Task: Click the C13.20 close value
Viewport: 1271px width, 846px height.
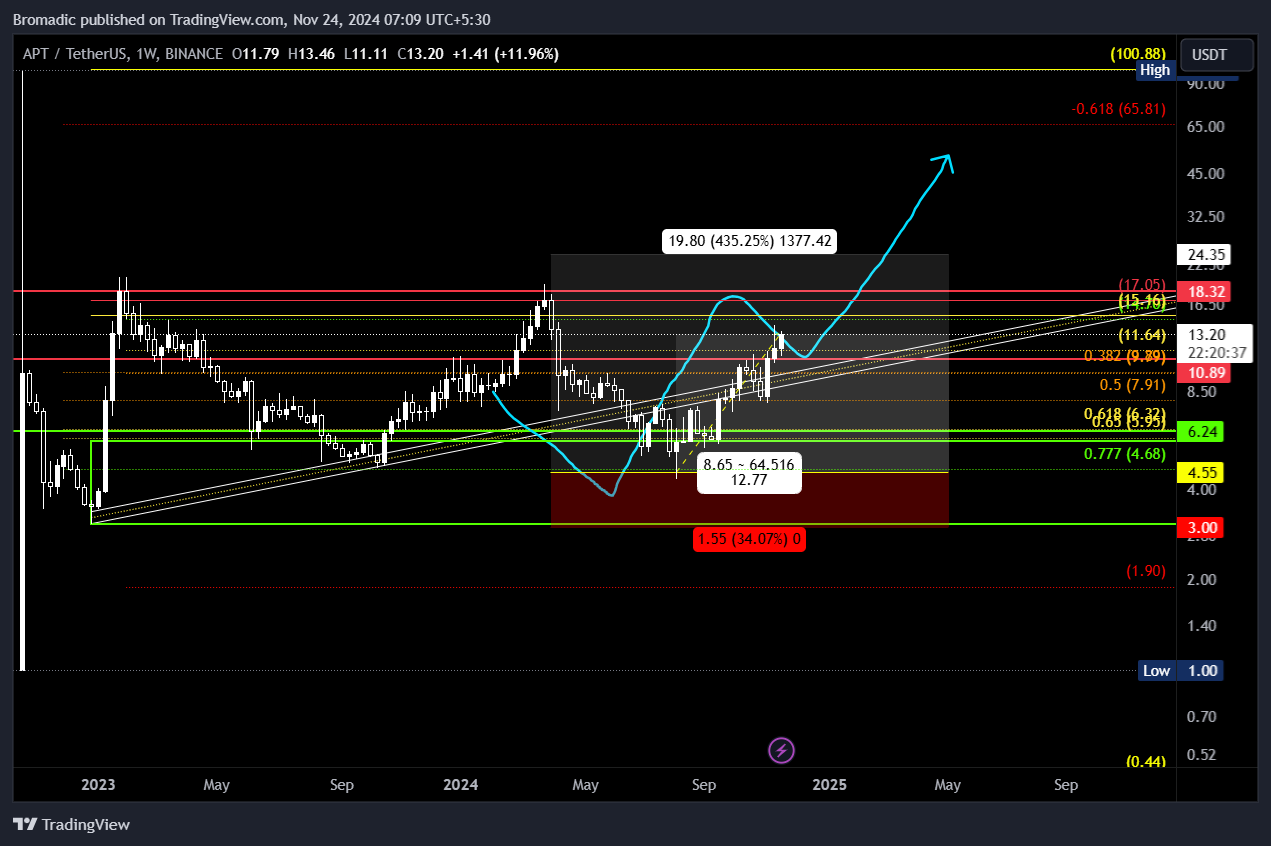Action: point(420,54)
